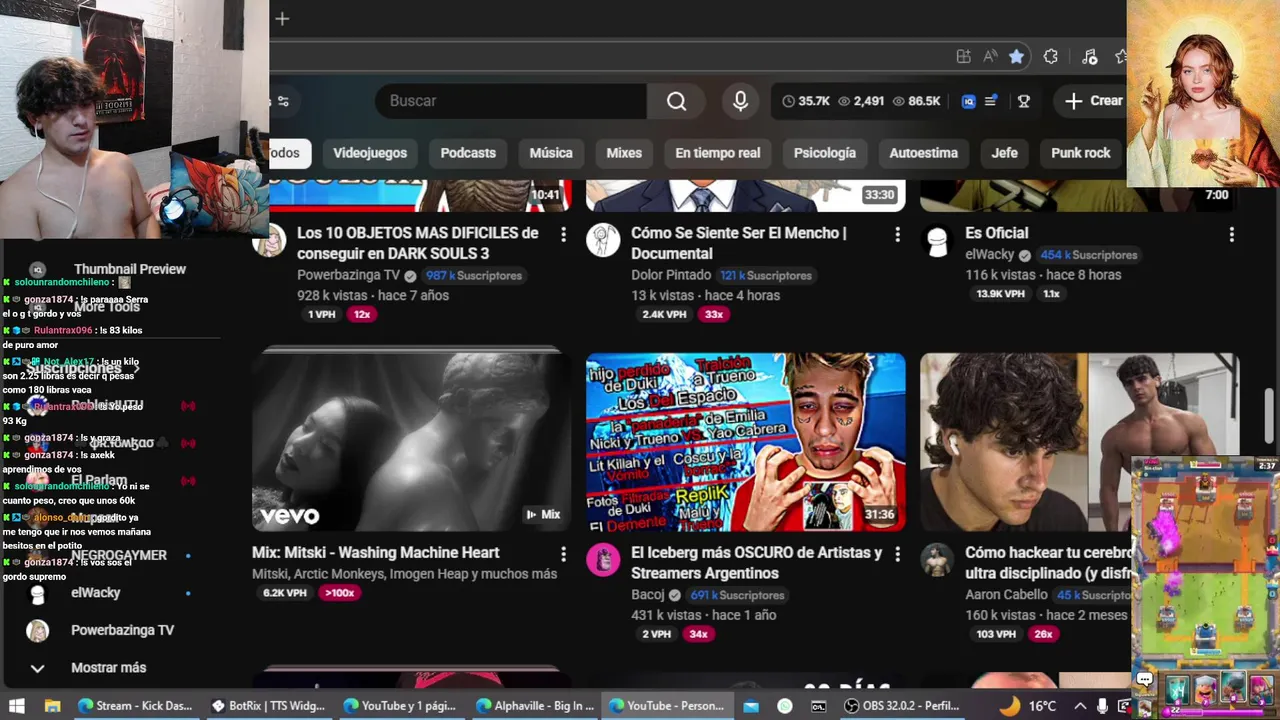The image size is (1280, 720).
Task: Open elWacky in subscriptions sidebar
Action: point(95,593)
